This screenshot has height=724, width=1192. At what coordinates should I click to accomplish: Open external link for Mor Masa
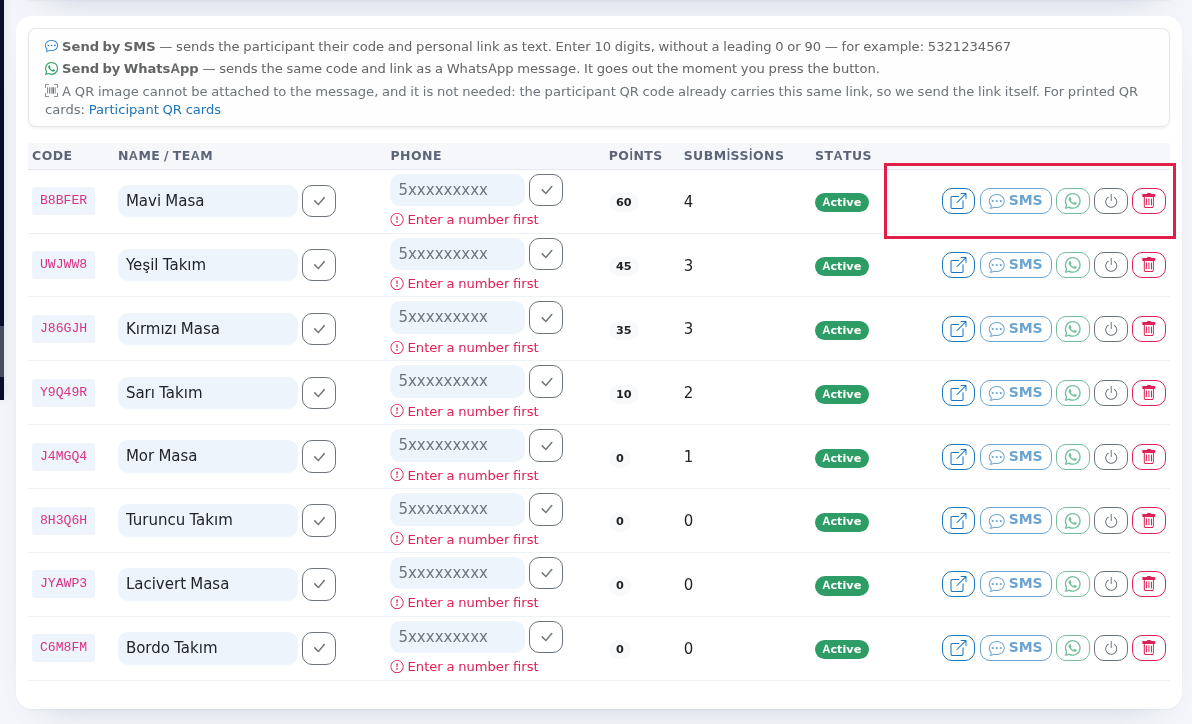click(958, 456)
